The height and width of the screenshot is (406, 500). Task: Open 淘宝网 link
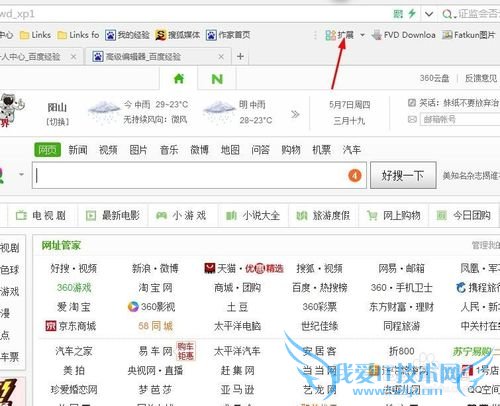click(x=155, y=287)
